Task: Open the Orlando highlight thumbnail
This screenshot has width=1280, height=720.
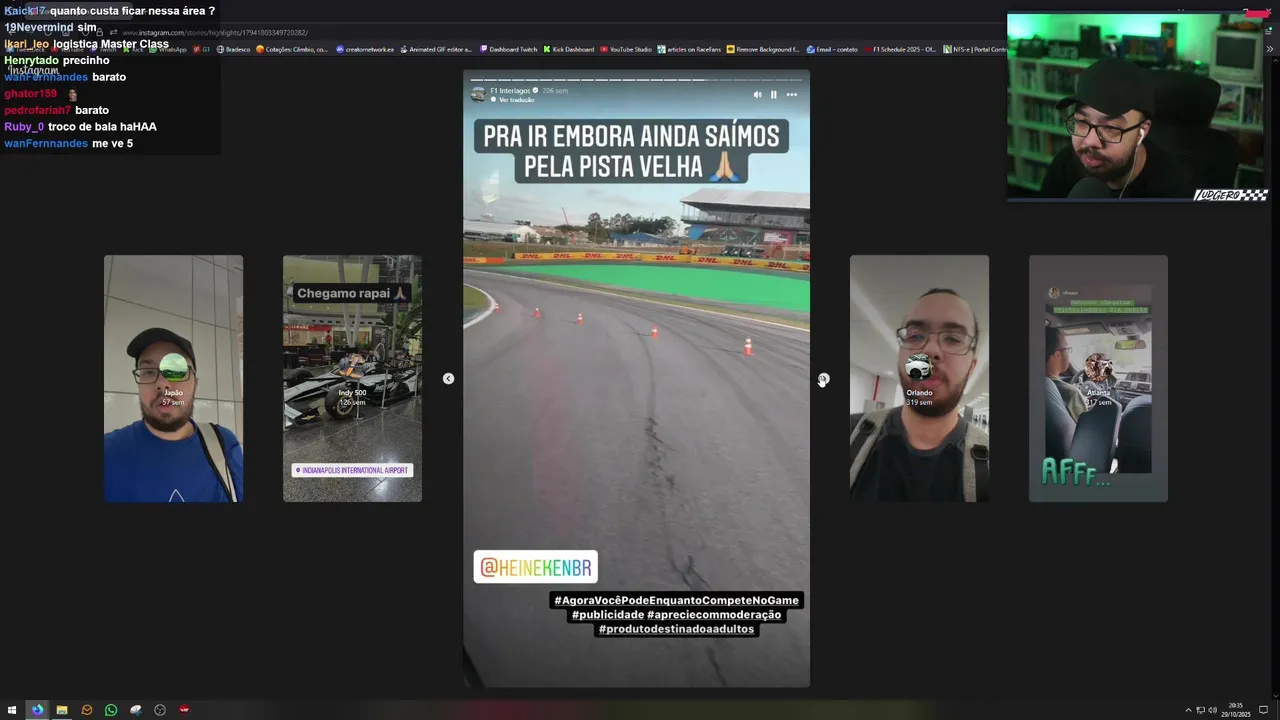Action: 919,378
